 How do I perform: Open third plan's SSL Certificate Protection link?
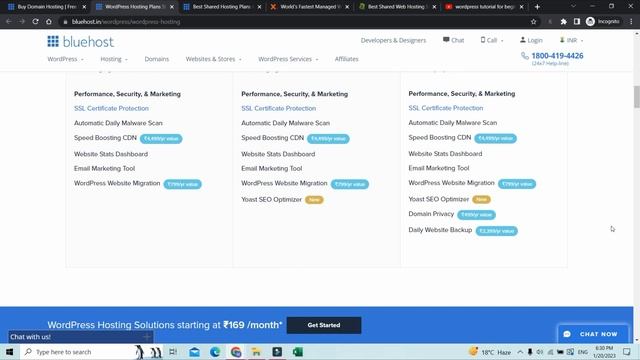446,108
